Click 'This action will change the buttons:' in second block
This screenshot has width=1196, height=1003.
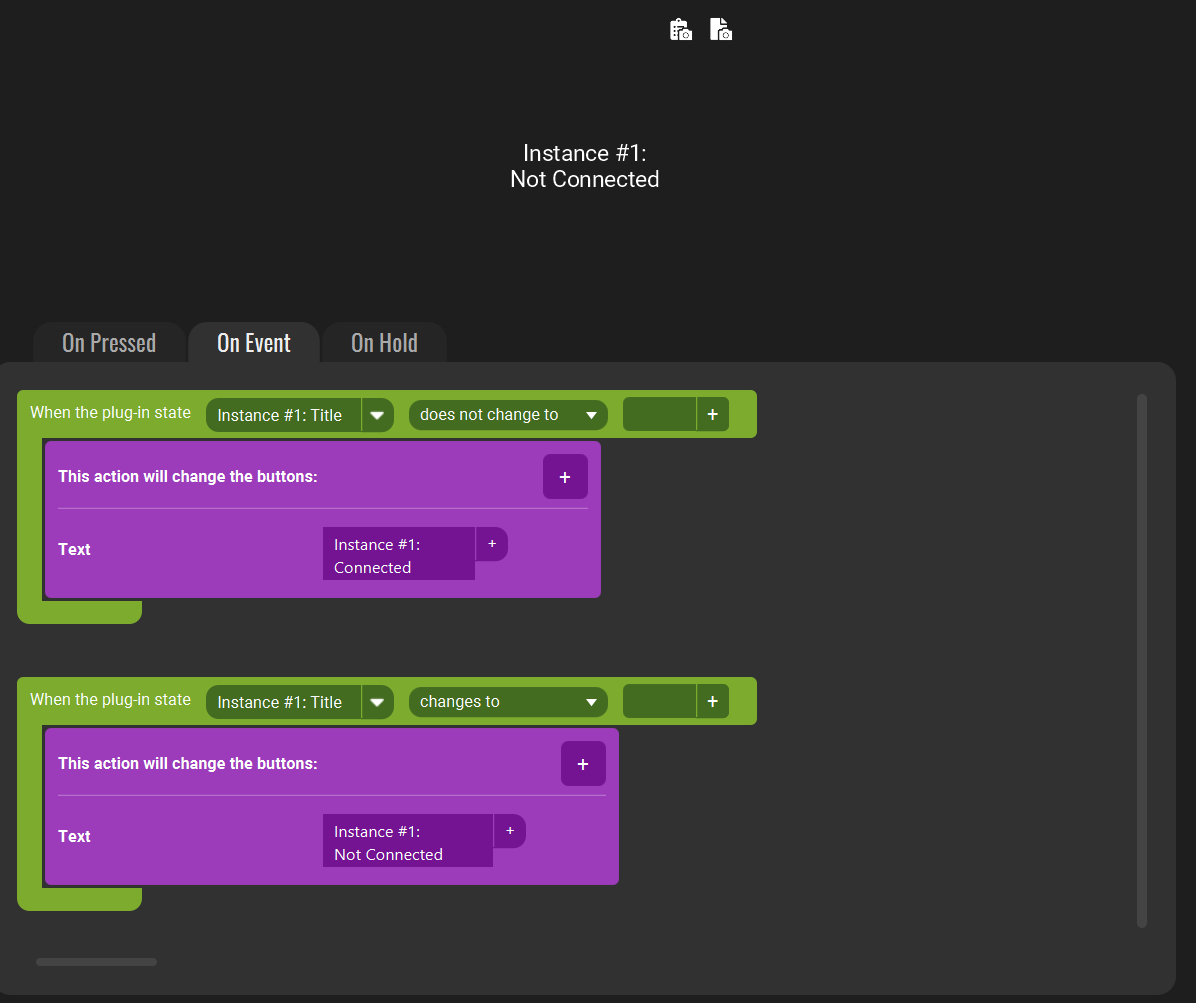click(x=188, y=764)
